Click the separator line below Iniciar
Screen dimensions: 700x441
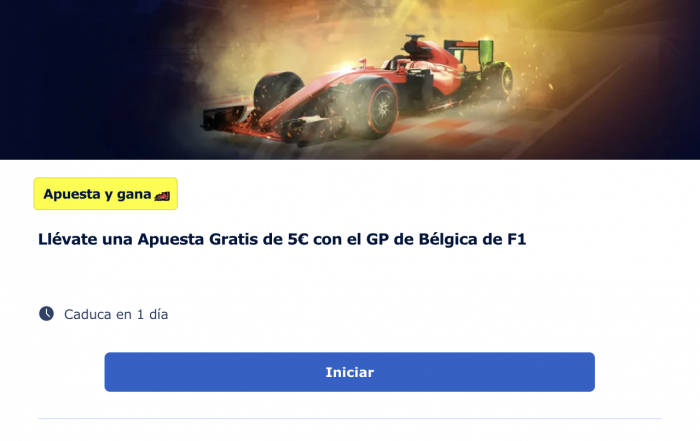(350, 418)
